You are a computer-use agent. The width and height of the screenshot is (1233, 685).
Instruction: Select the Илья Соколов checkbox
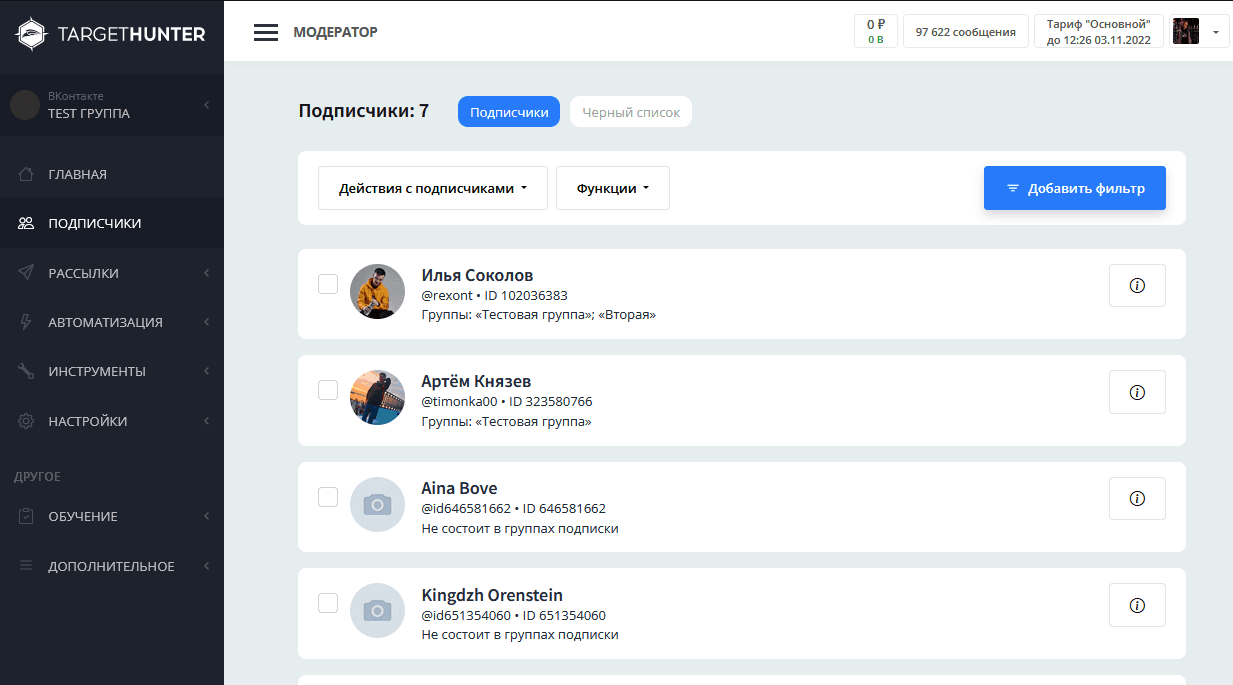point(328,284)
